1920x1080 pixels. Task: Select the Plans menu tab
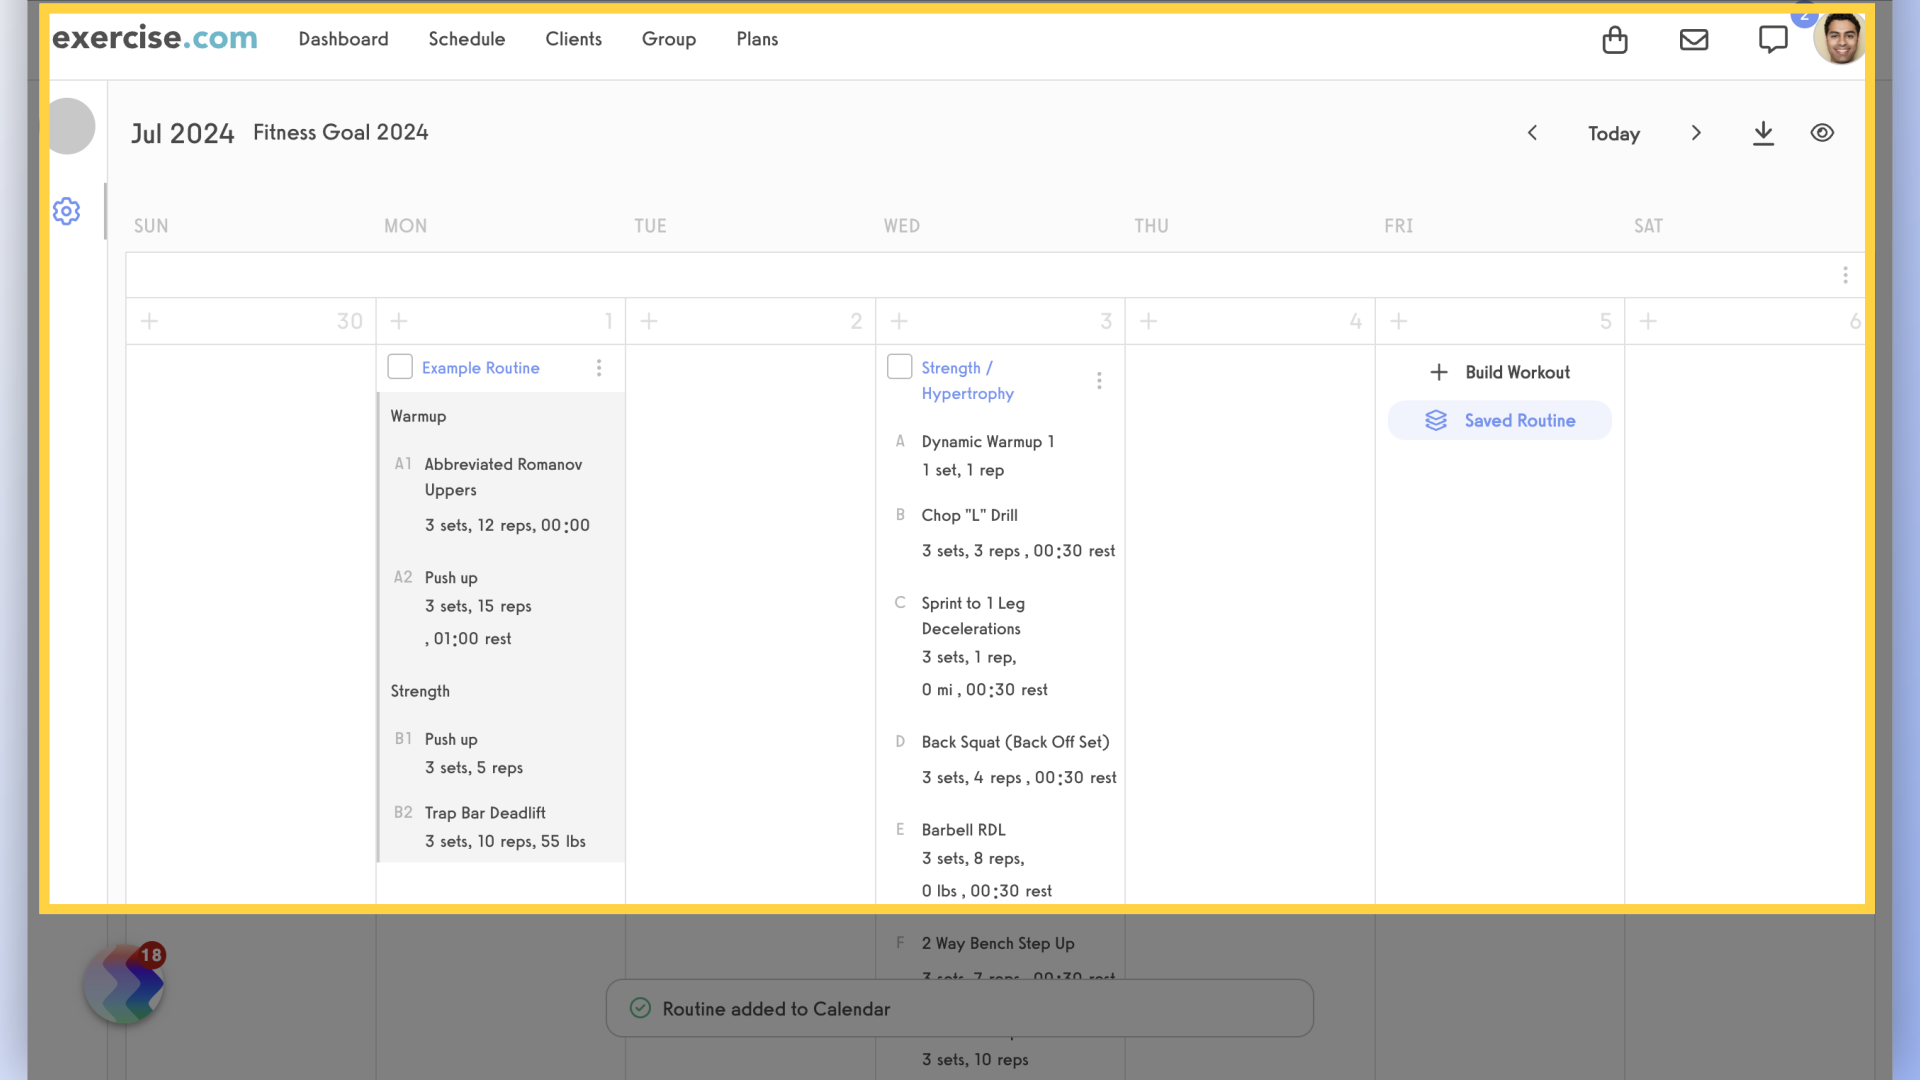point(756,38)
